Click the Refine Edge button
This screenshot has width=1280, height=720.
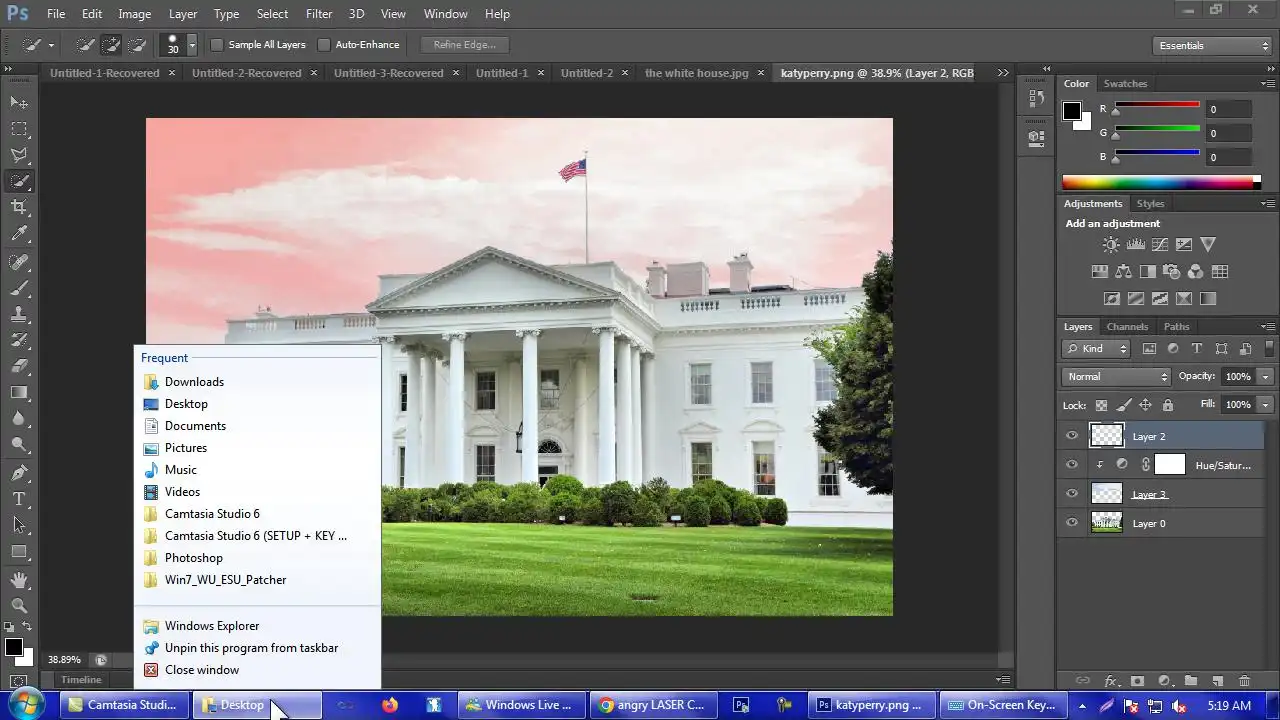click(x=465, y=45)
